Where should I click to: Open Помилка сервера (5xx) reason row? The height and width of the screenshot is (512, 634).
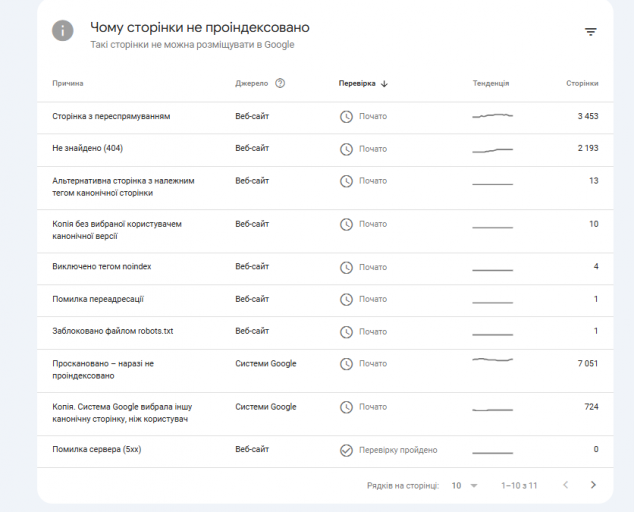pyautogui.click(x=325, y=451)
